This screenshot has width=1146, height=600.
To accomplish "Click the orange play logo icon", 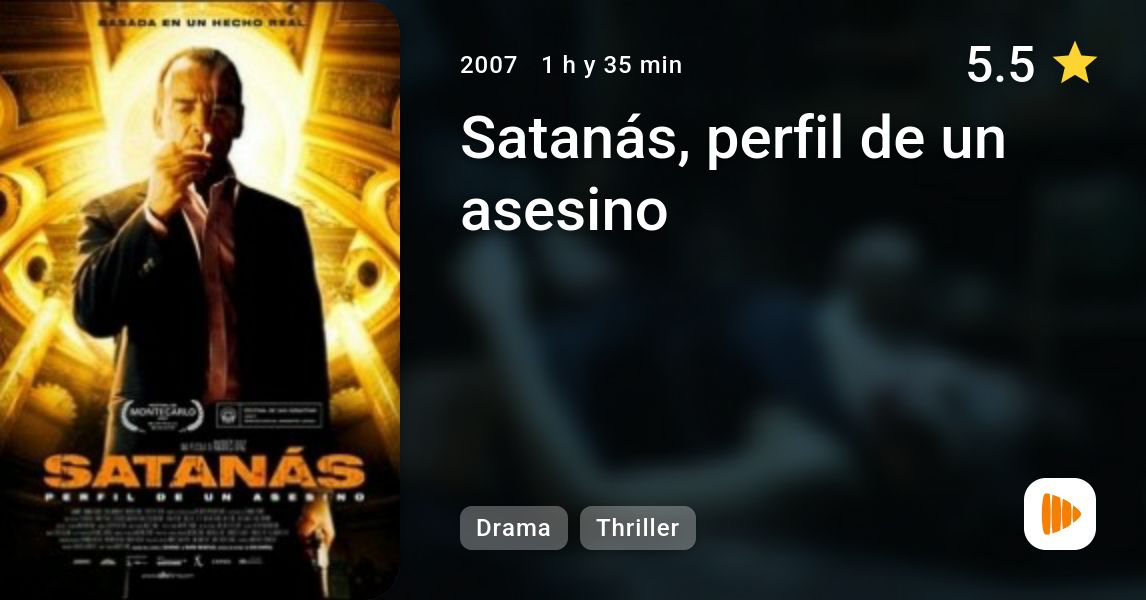I will 1060,514.
